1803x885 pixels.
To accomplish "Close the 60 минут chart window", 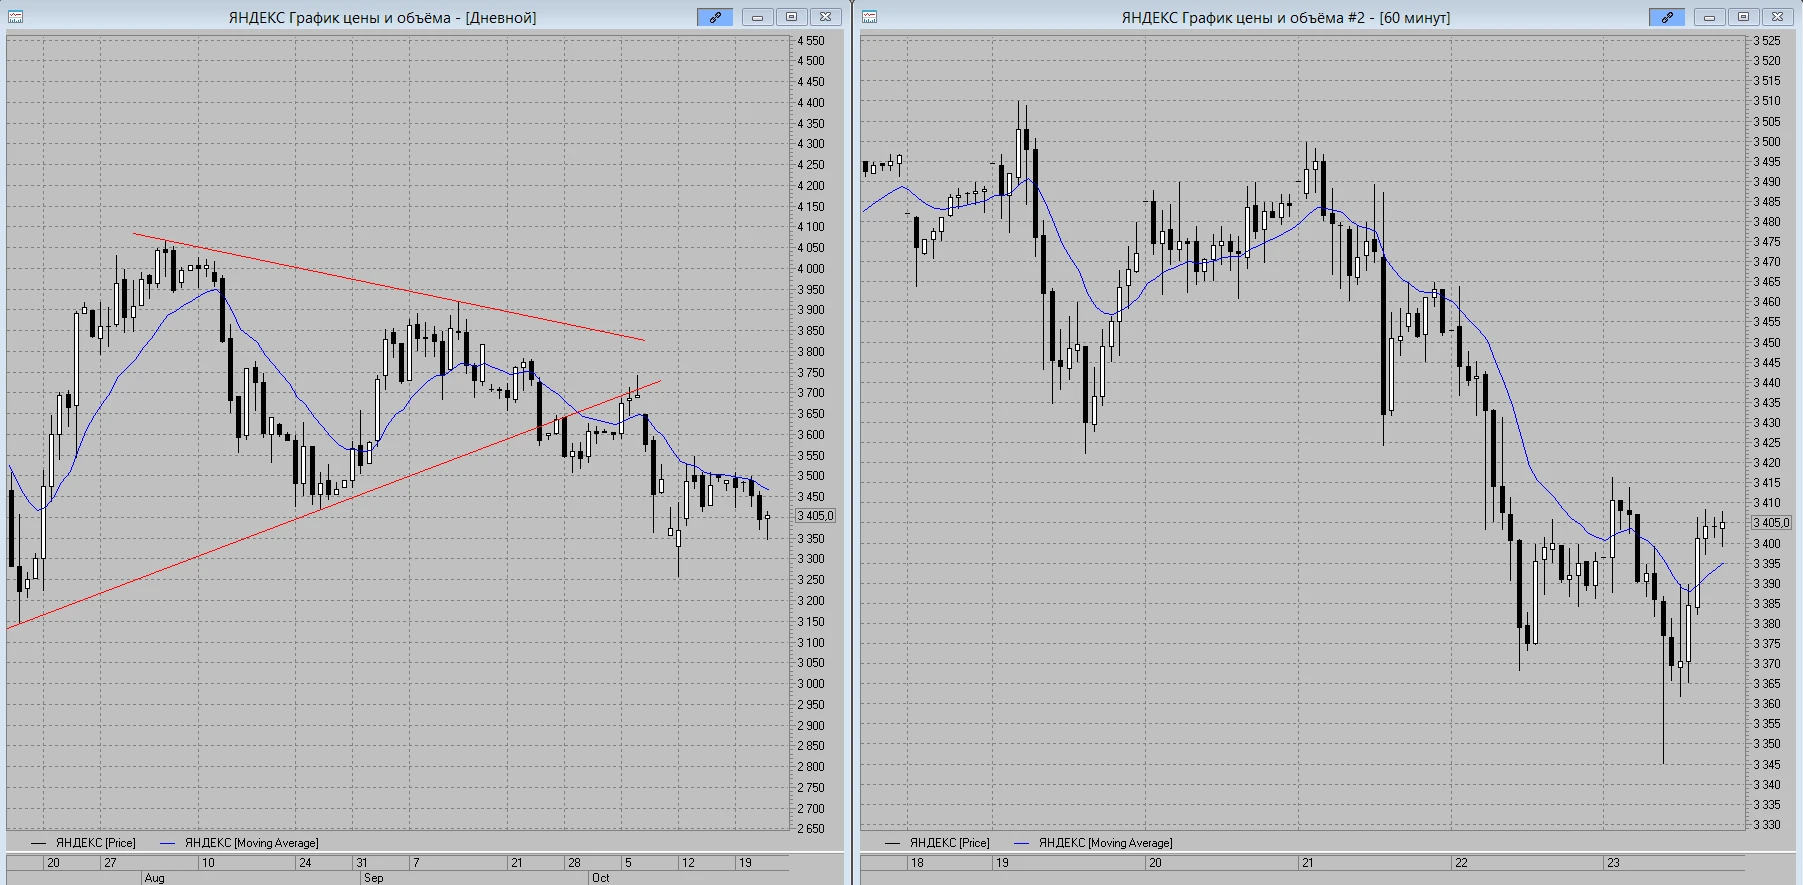I will [x=1777, y=17].
